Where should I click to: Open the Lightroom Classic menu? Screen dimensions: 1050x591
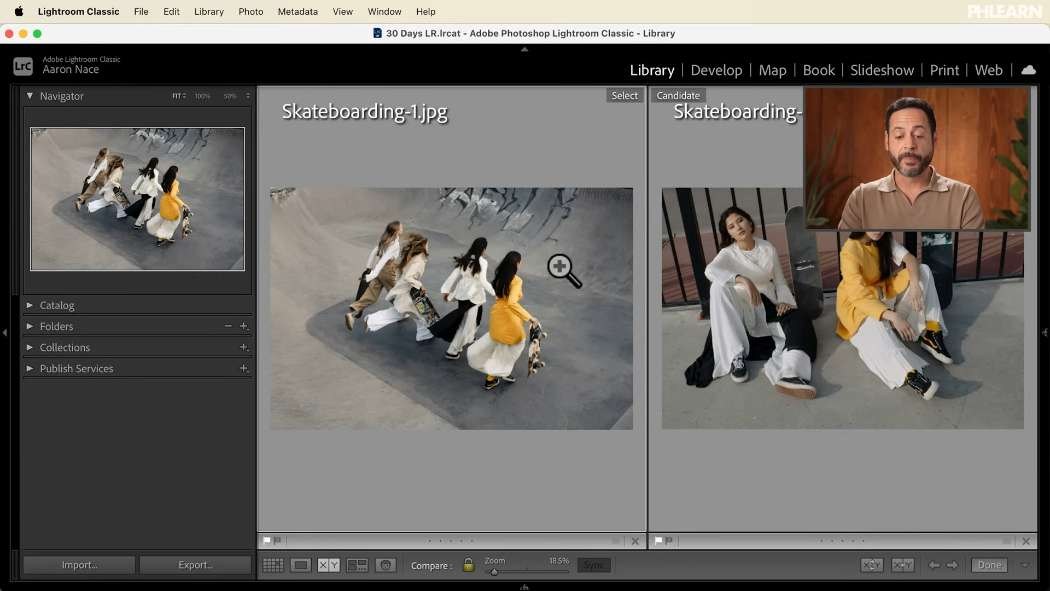pos(78,11)
